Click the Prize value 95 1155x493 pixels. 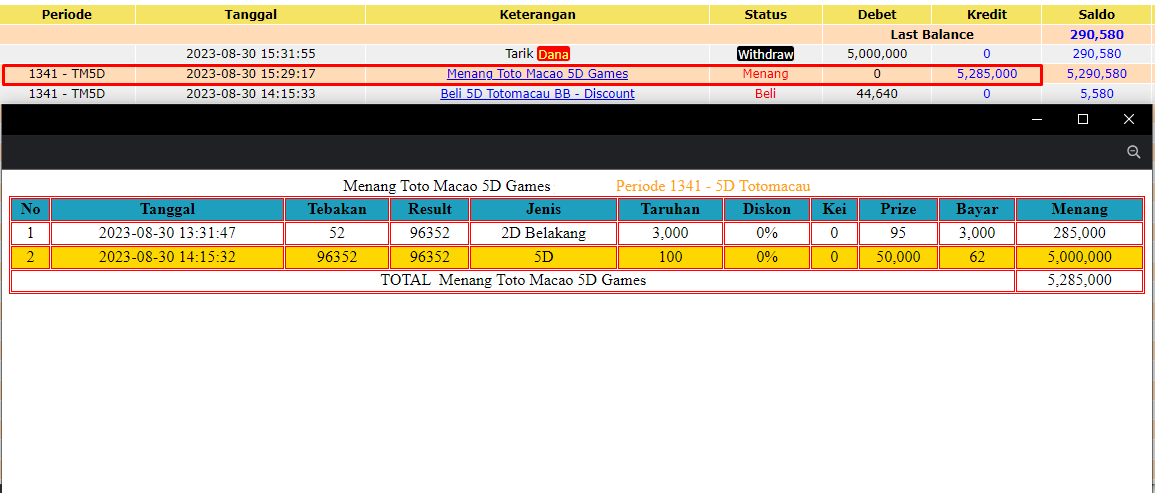[898, 234]
